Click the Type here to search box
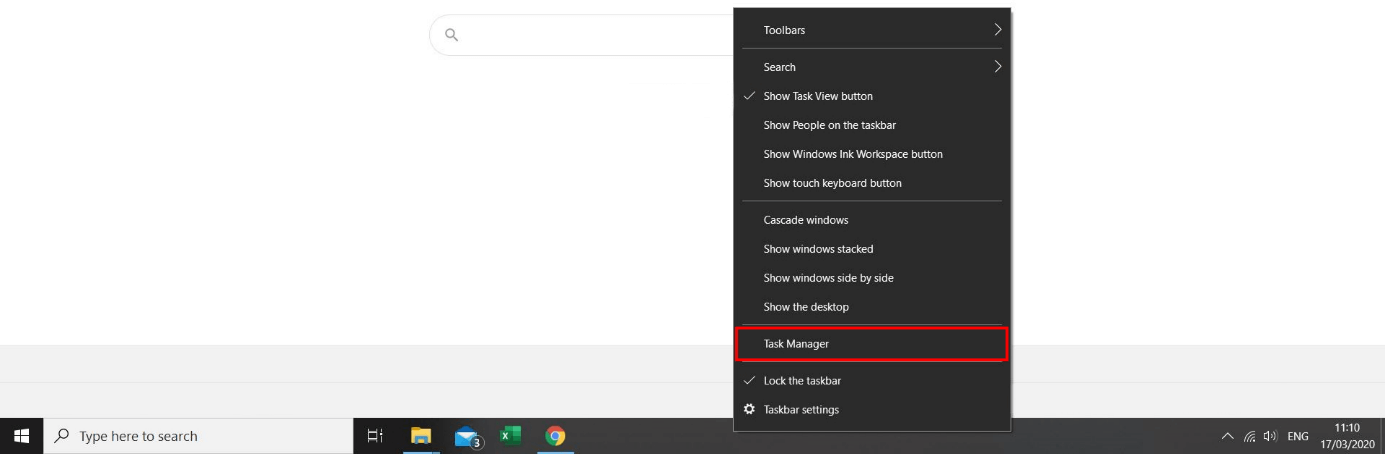This screenshot has width=1385, height=454. (200, 436)
